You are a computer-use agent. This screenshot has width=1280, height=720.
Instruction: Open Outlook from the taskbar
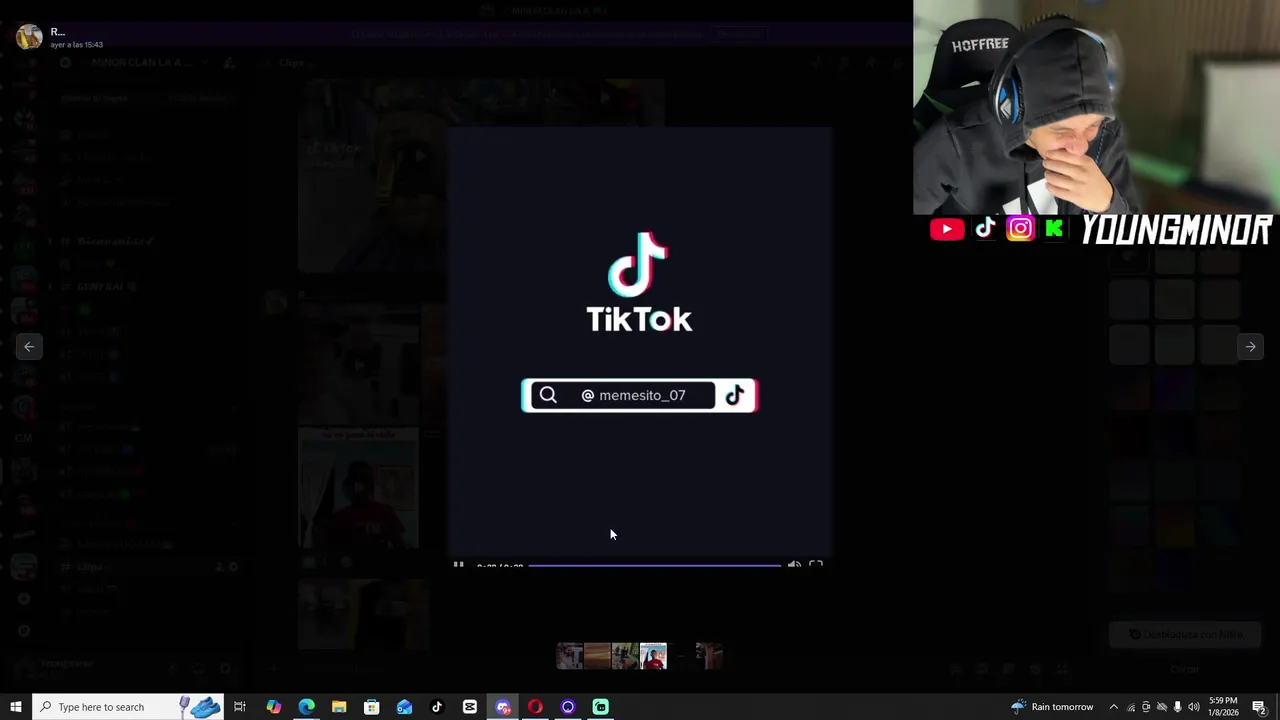(x=404, y=707)
